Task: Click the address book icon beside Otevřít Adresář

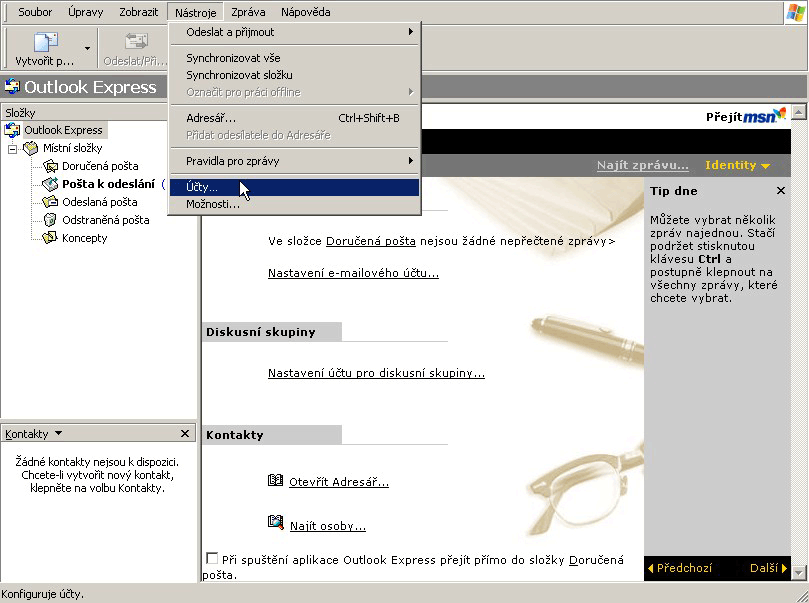Action: [x=276, y=481]
